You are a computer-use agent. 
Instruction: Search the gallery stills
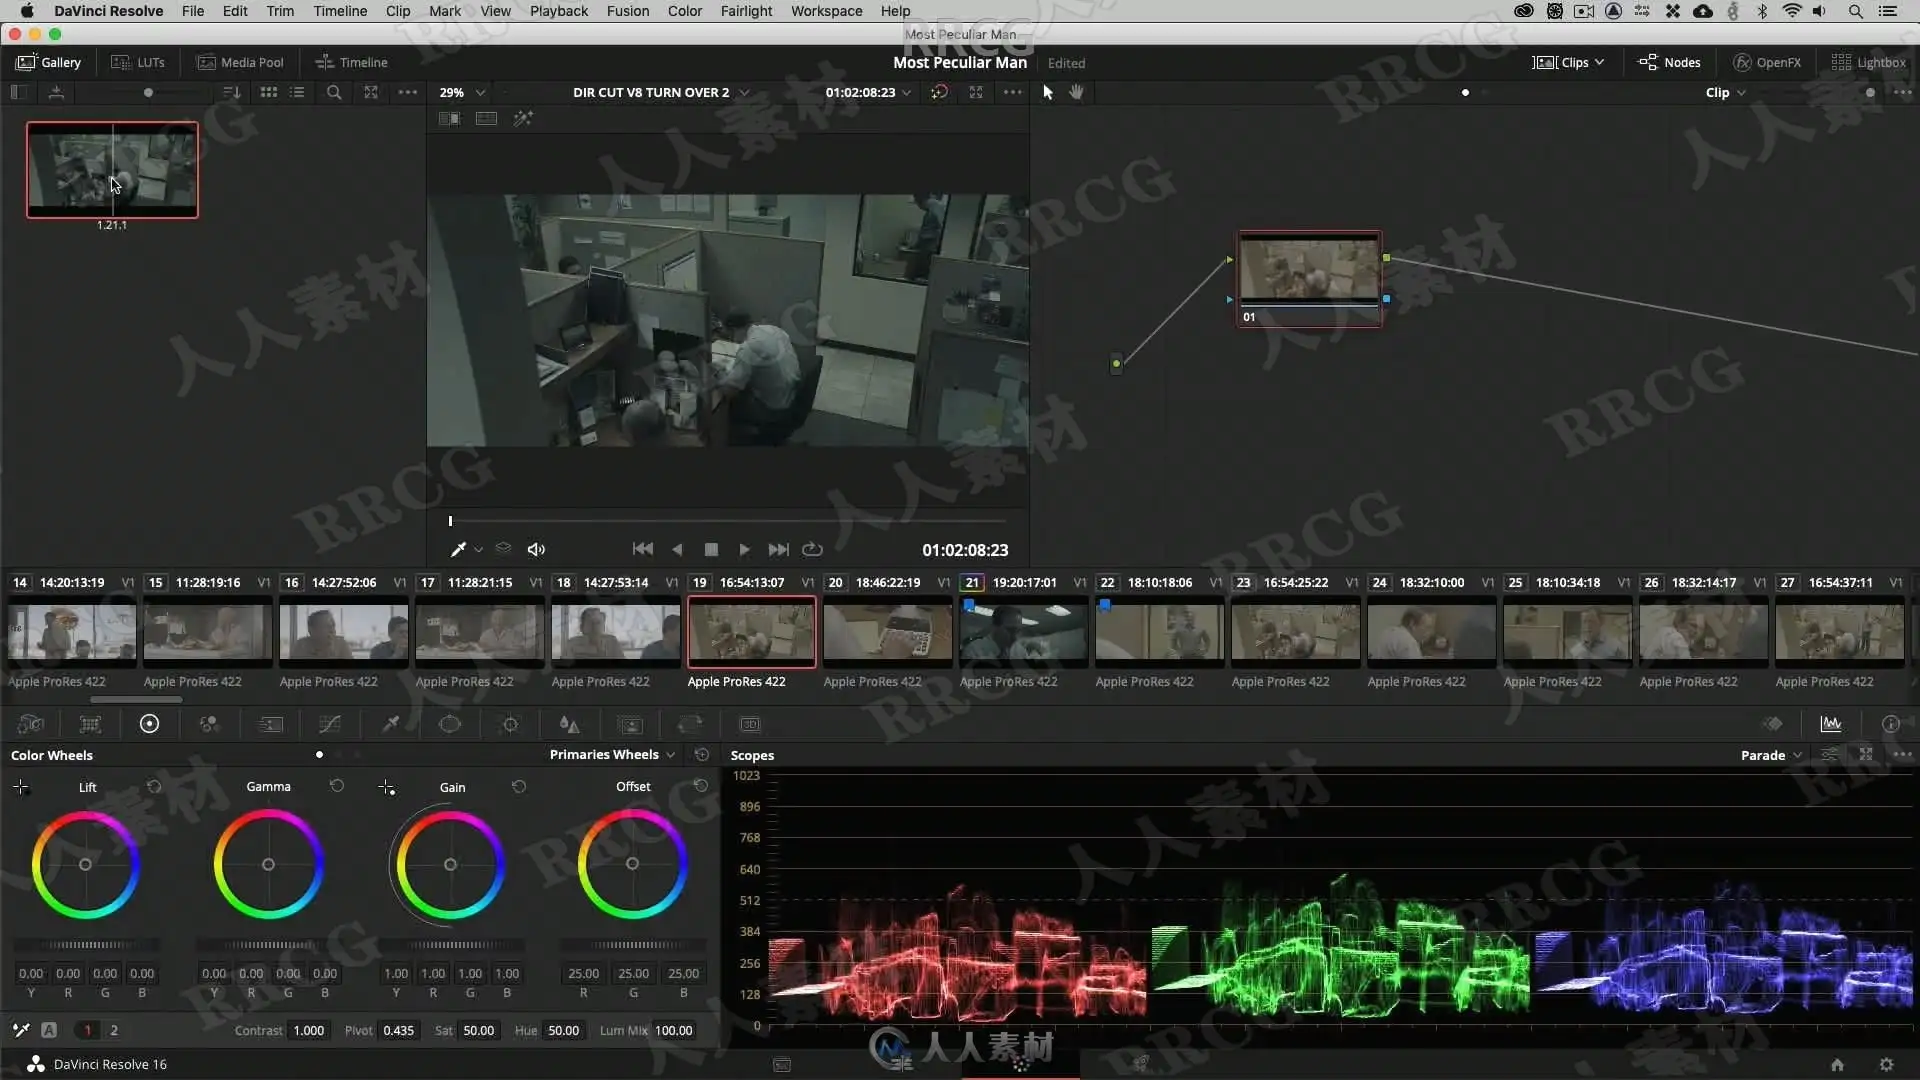pos(334,92)
